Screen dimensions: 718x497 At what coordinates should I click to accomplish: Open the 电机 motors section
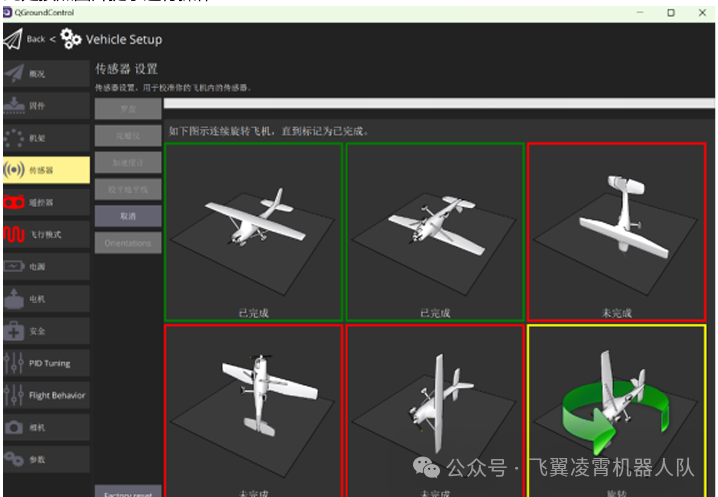(45, 299)
